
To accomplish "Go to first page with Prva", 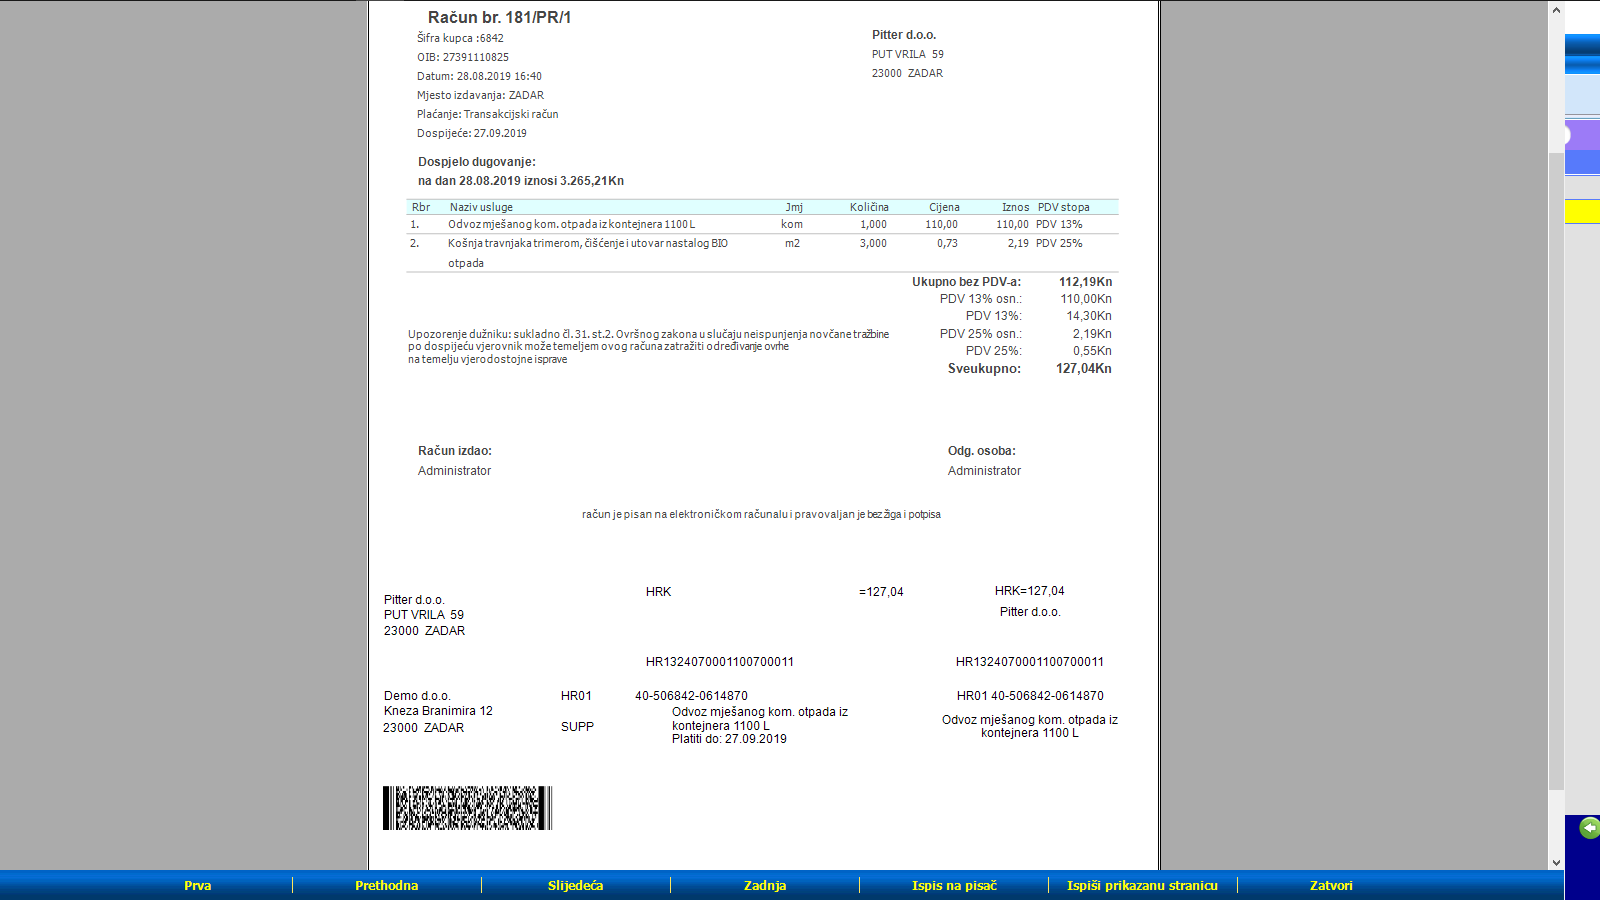I will point(197,885).
